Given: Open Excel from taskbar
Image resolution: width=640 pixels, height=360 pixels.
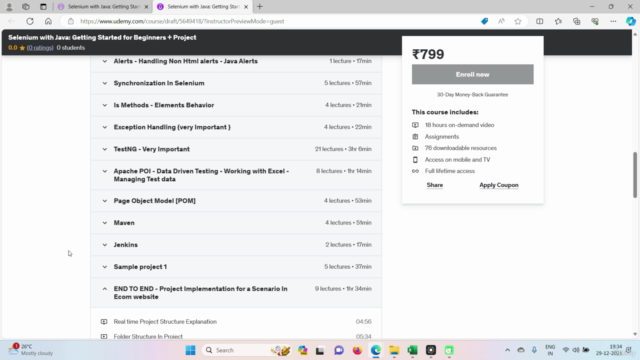Looking at the screenshot, I should pos(412,350).
